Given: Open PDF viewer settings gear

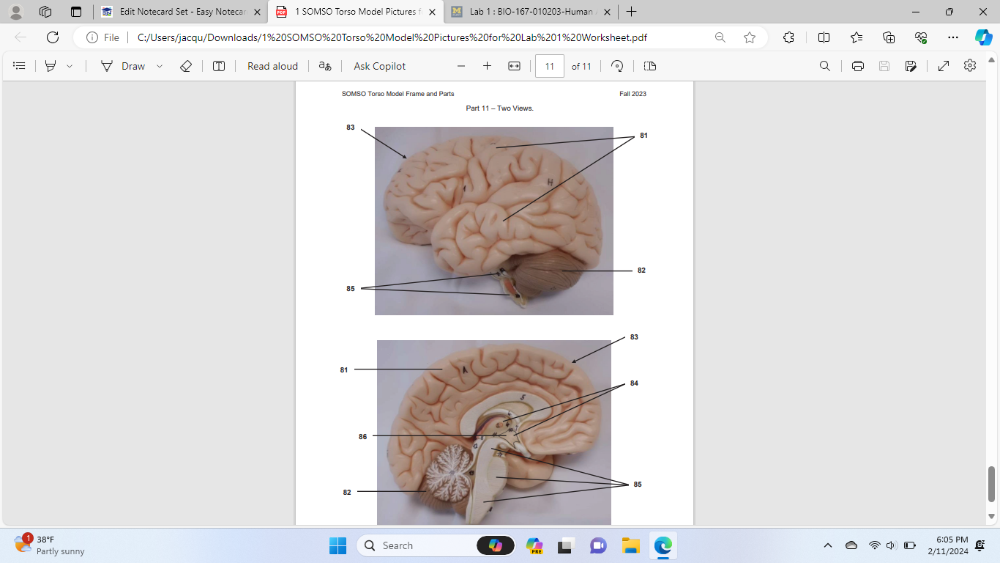Looking at the screenshot, I should point(969,66).
